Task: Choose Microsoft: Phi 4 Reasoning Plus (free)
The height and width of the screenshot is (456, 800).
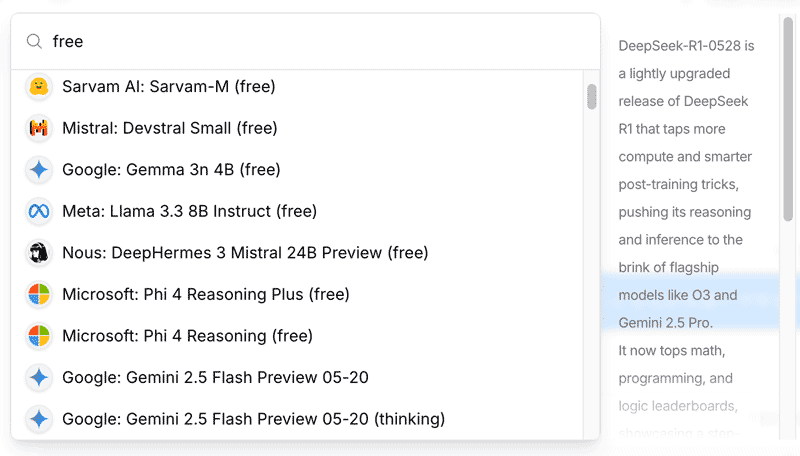Action: 297,294
